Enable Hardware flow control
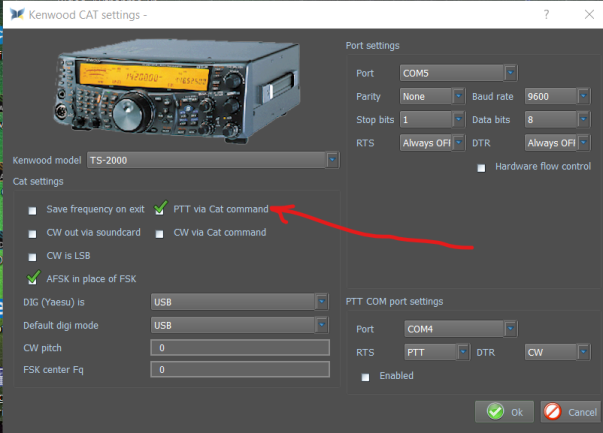Viewport: 603px width, 433px height. click(x=482, y=167)
